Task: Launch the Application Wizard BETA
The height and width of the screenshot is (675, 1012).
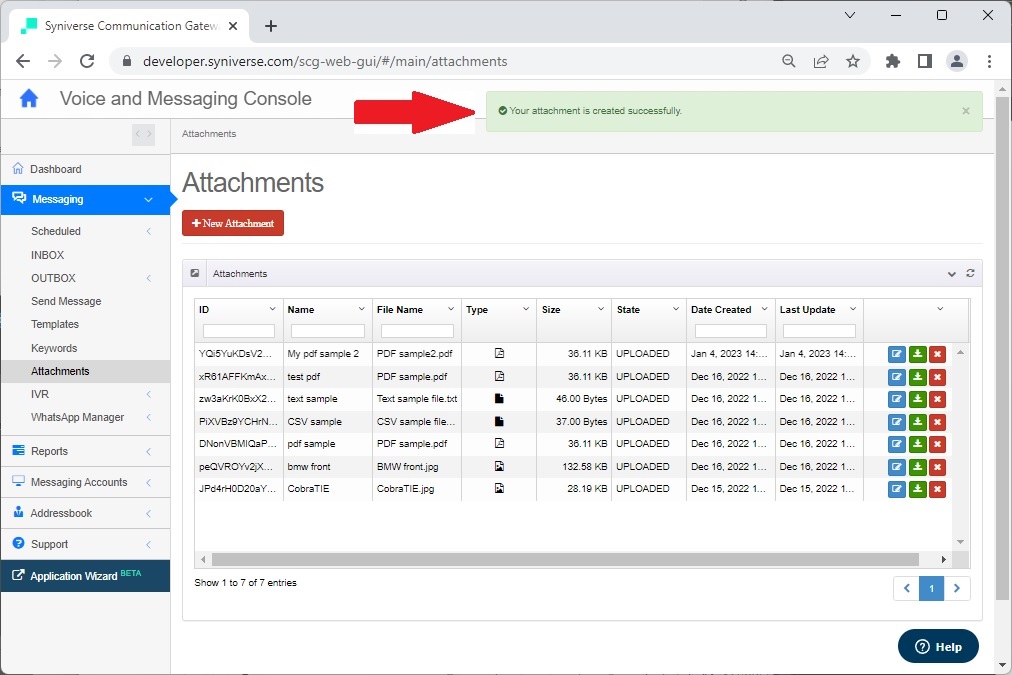Action: (85, 576)
